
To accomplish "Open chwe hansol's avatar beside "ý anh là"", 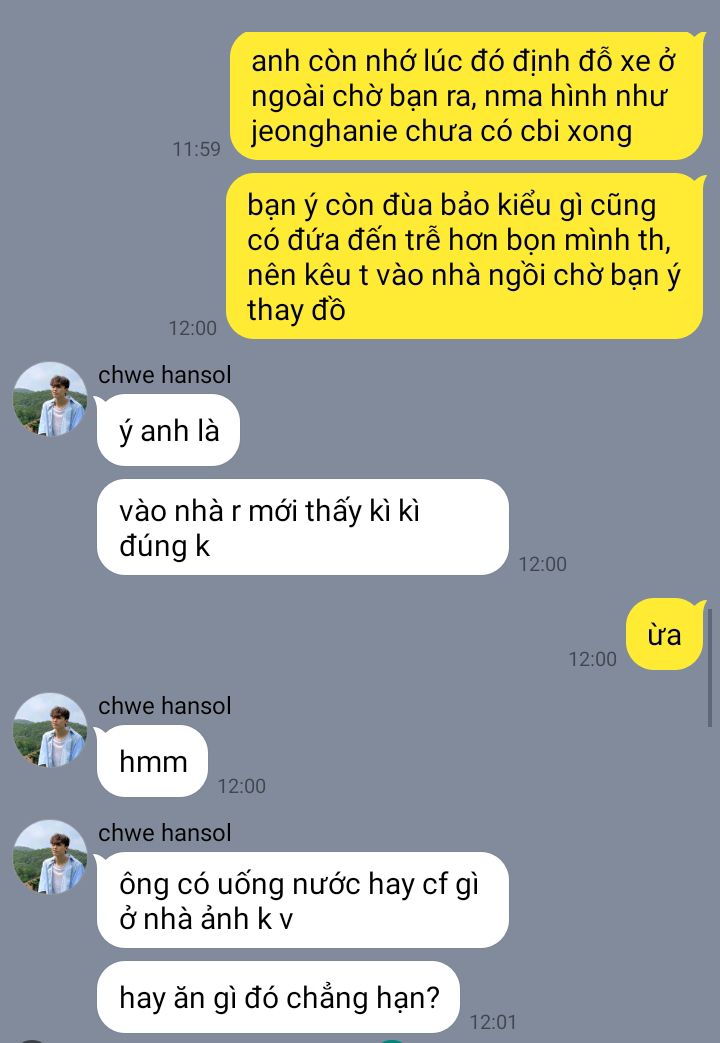I will [x=50, y=399].
